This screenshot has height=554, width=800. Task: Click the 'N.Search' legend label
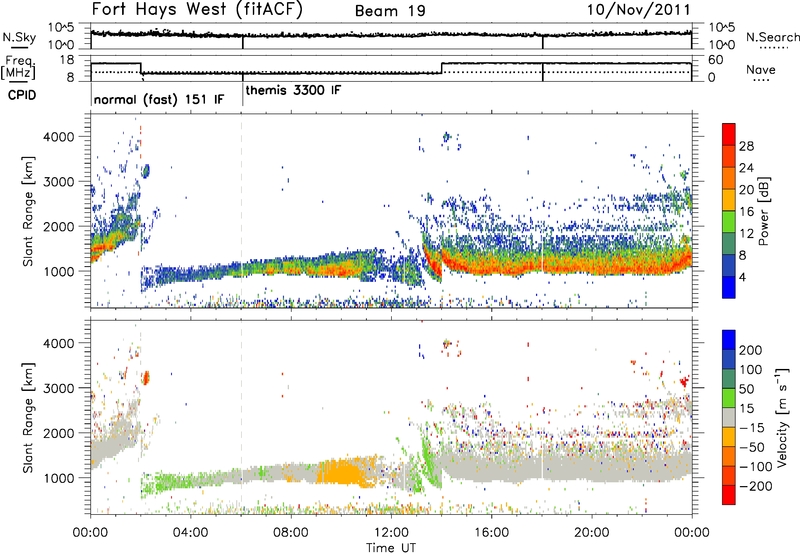773,37
